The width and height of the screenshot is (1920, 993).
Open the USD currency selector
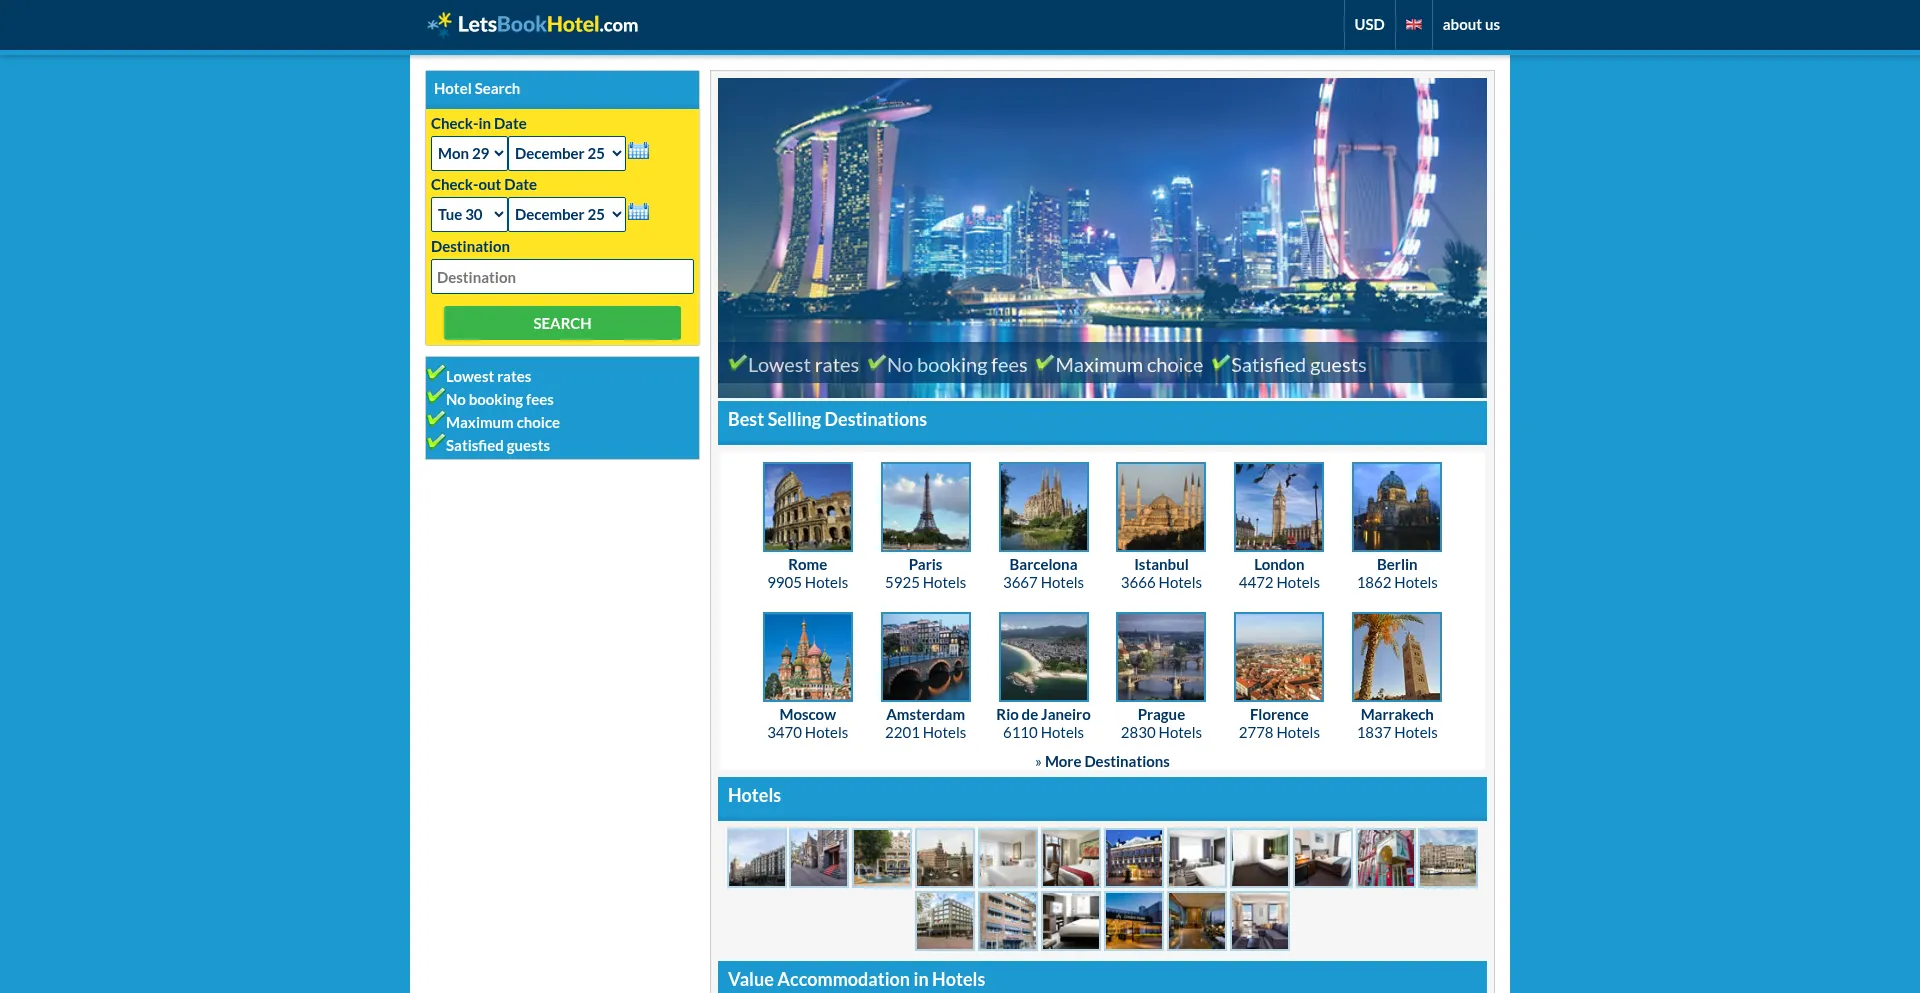(1369, 24)
